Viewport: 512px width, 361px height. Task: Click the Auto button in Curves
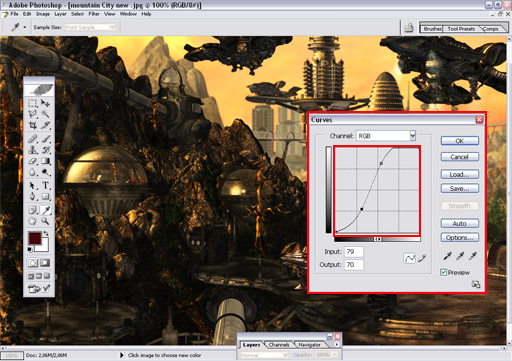[460, 223]
